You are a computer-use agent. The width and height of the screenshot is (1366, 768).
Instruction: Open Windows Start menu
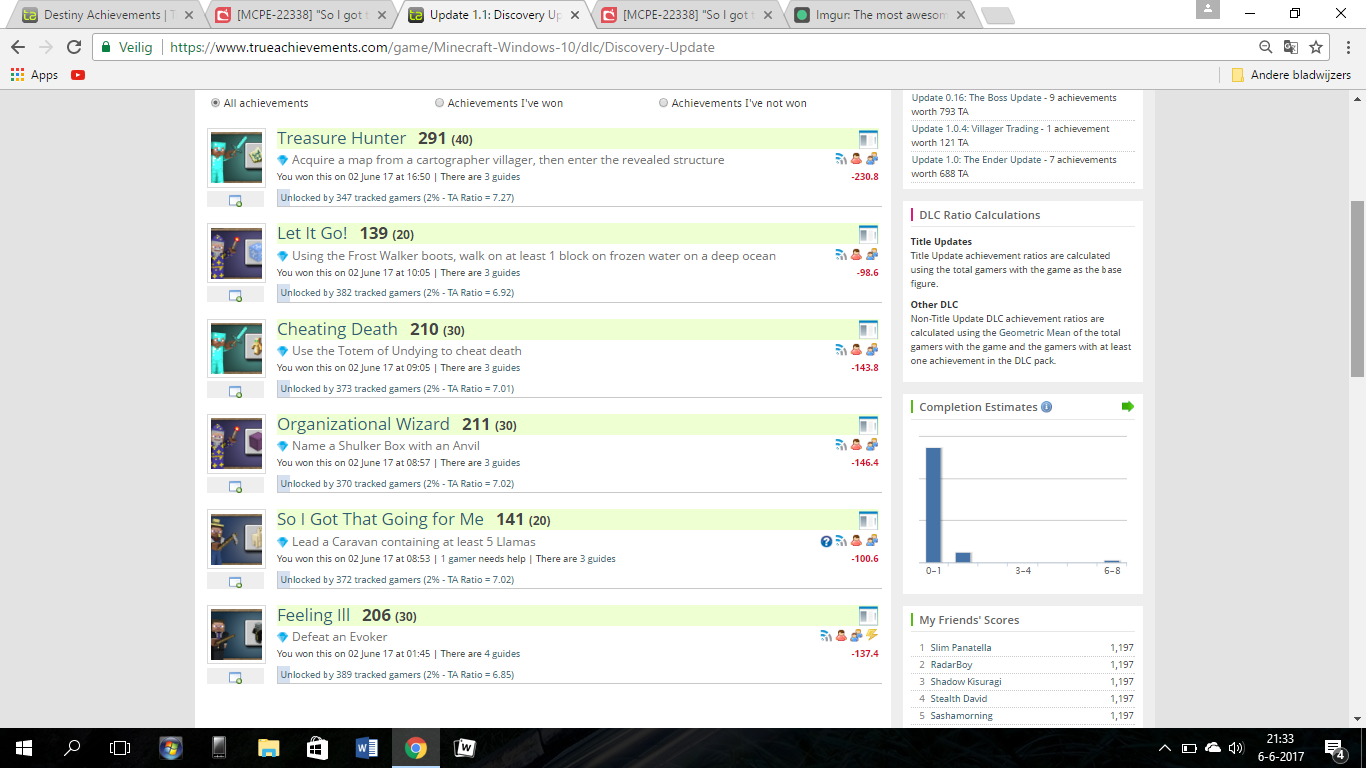coord(23,747)
